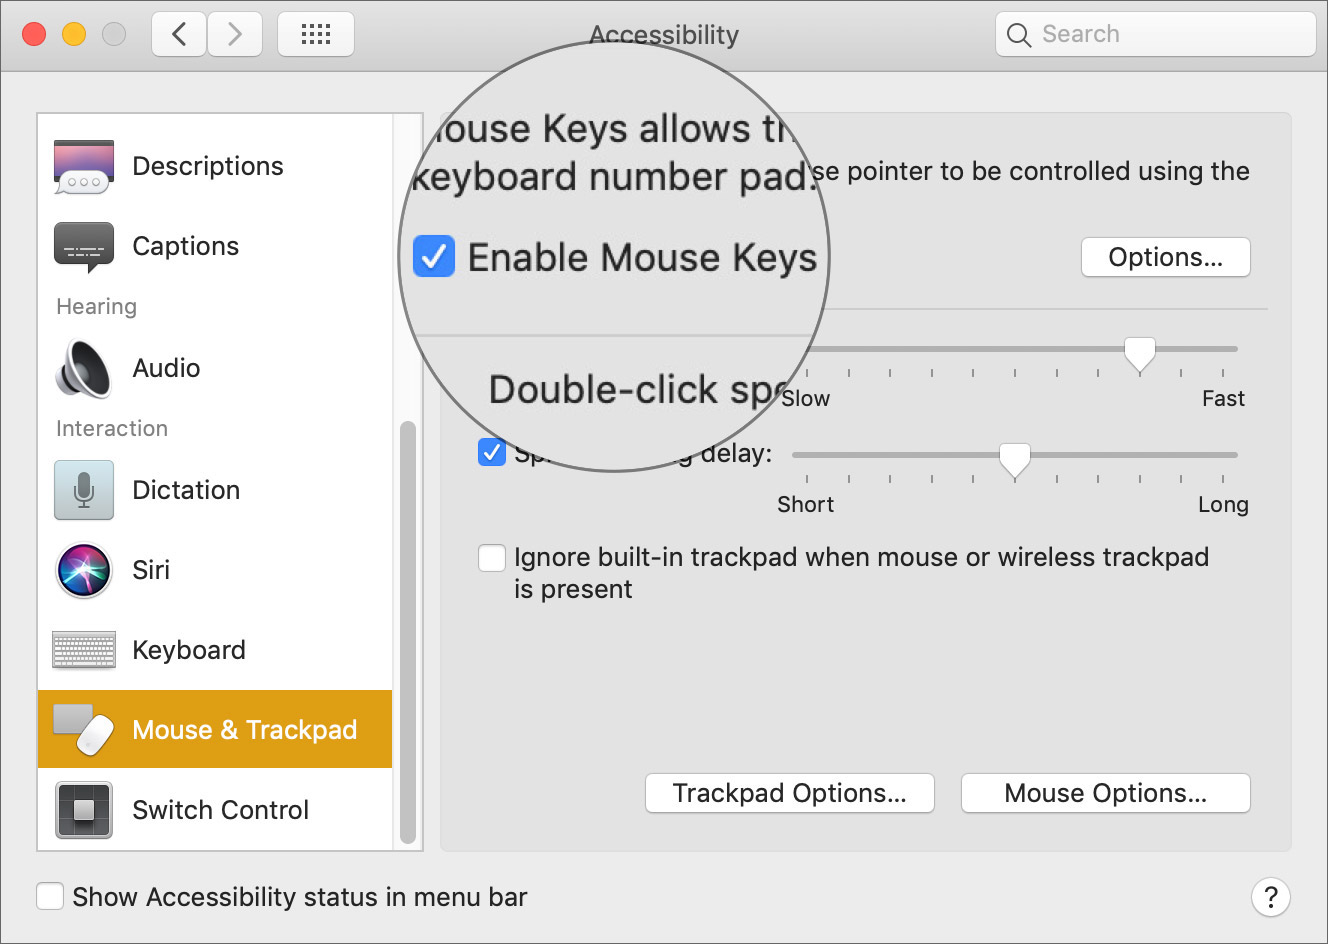This screenshot has width=1328, height=944.
Task: Click the Siri icon in the sidebar
Action: (83, 569)
